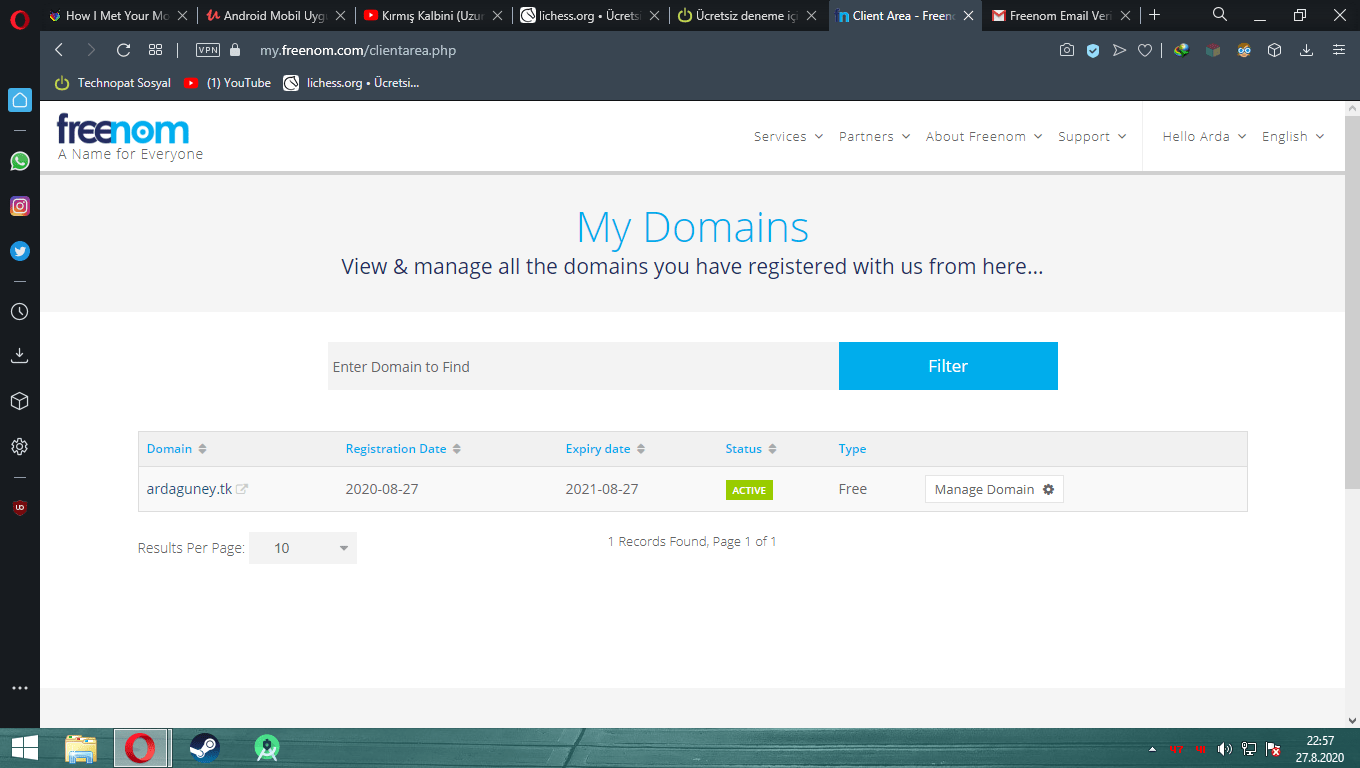Open the taskbar clock and date
Image resolution: width=1360 pixels, height=768 pixels.
(x=1321, y=748)
